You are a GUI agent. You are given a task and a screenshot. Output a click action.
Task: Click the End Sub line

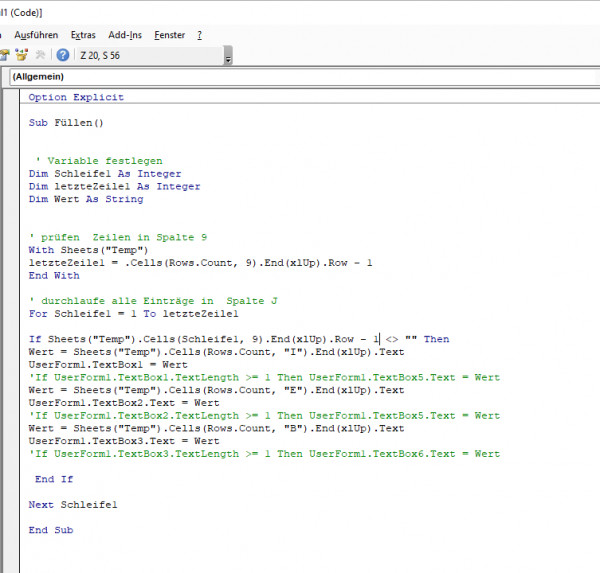[x=51, y=530]
